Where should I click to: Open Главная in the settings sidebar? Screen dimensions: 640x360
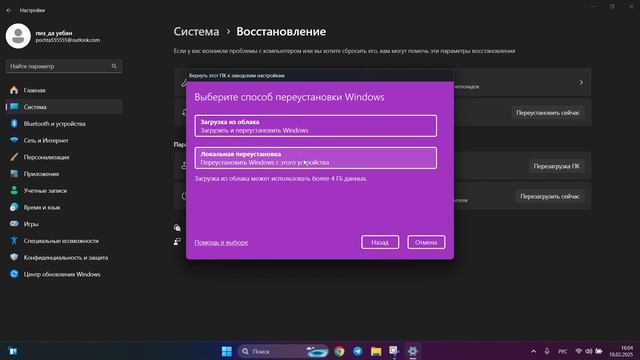point(64,90)
